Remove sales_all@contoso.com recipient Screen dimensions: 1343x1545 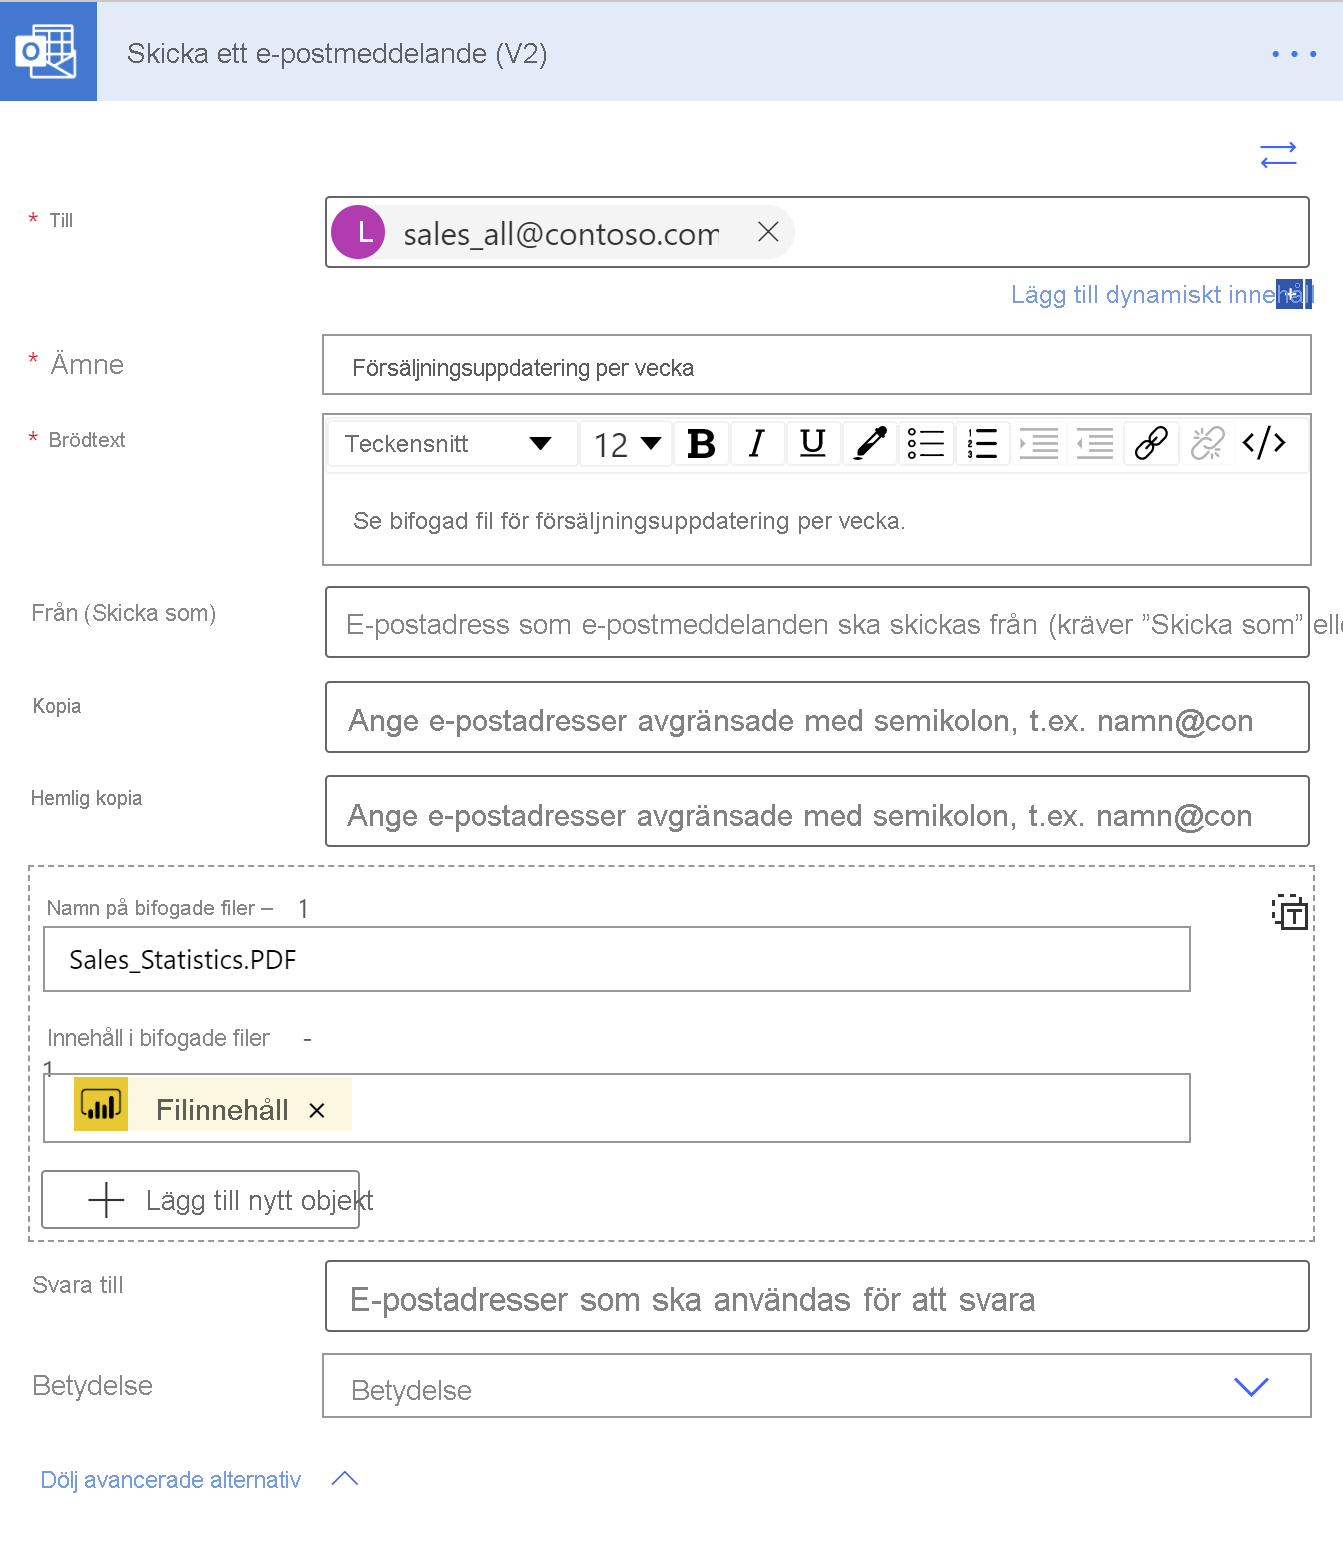pyautogui.click(x=768, y=232)
